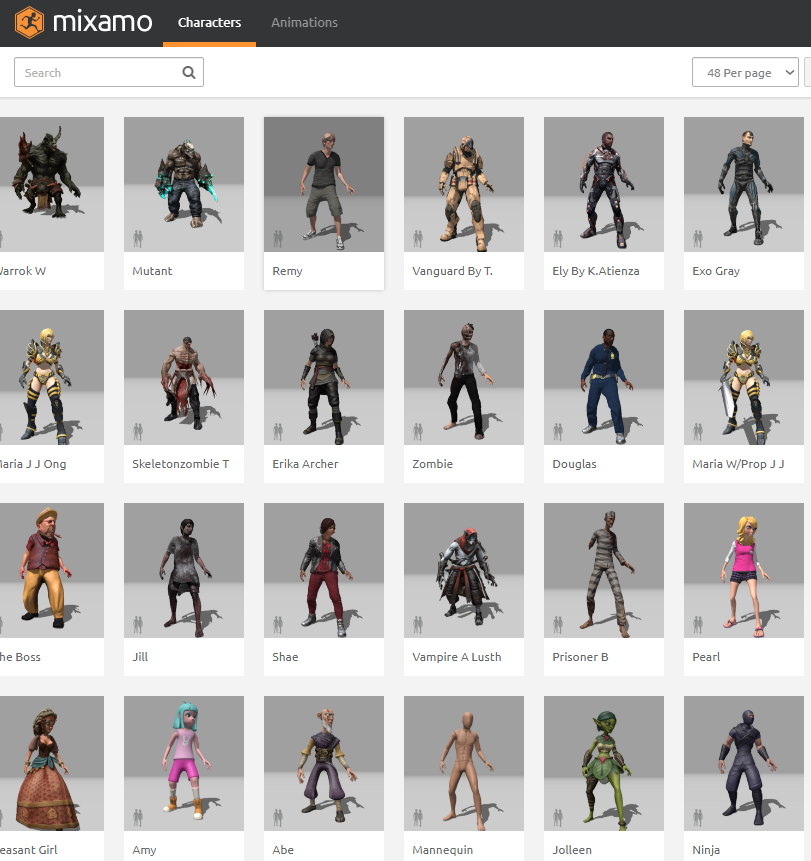The height and width of the screenshot is (861, 811).
Task: Click the mixamo wordmark in the header
Action: 103,22
